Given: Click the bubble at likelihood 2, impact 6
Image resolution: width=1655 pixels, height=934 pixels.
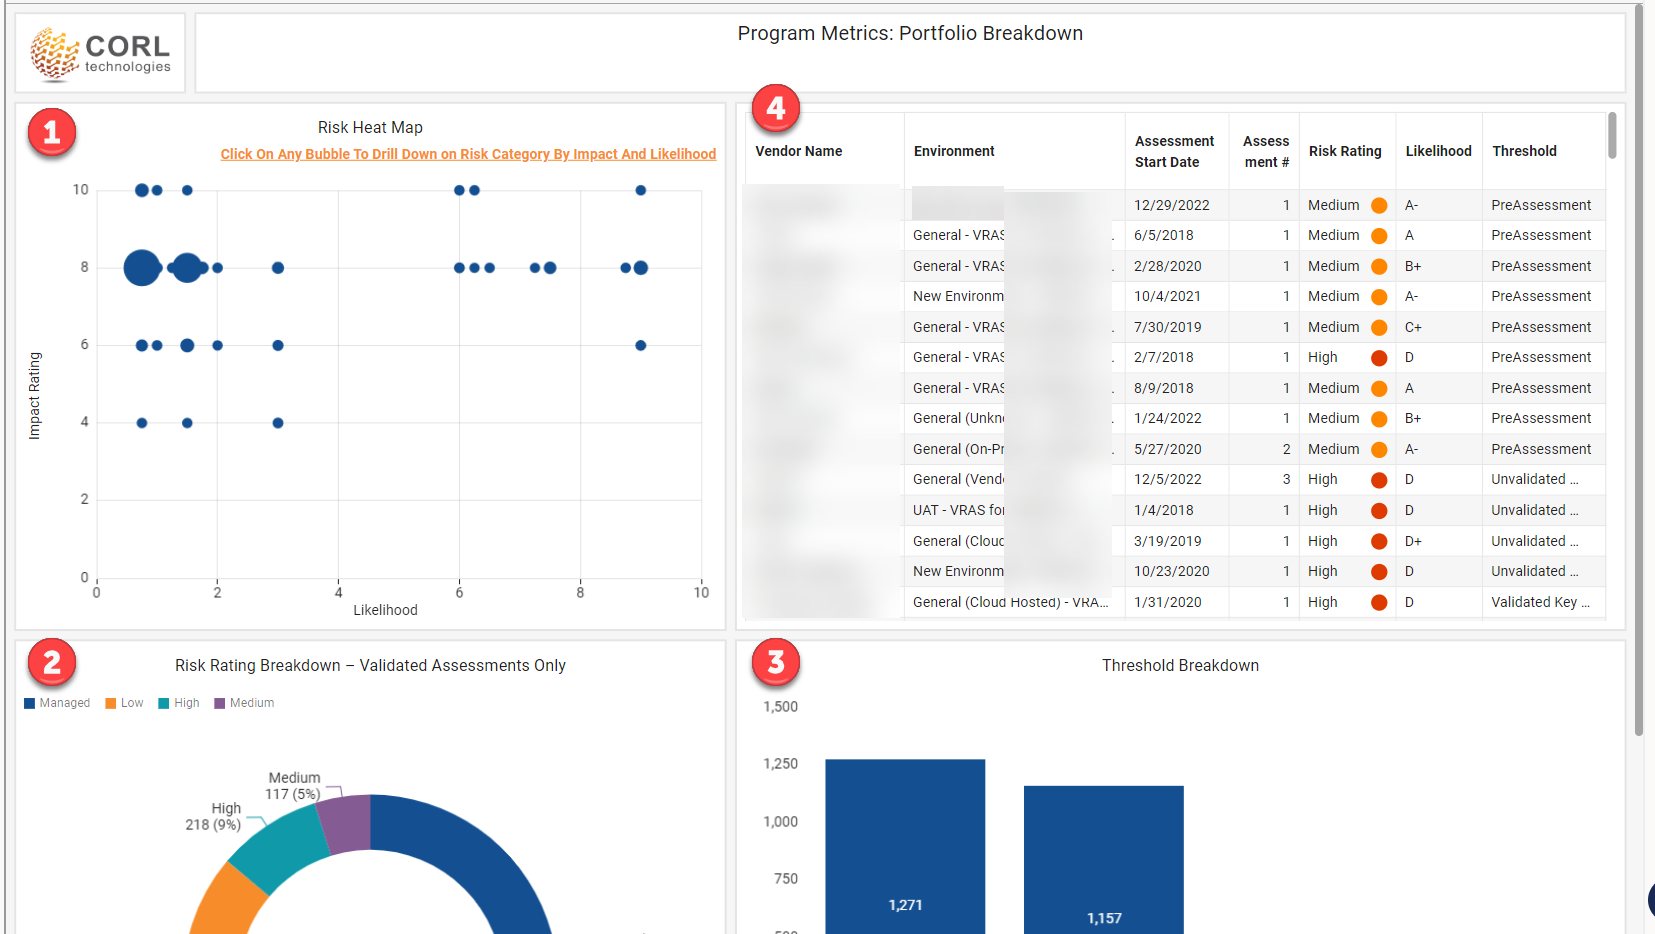Looking at the screenshot, I should click(x=217, y=345).
